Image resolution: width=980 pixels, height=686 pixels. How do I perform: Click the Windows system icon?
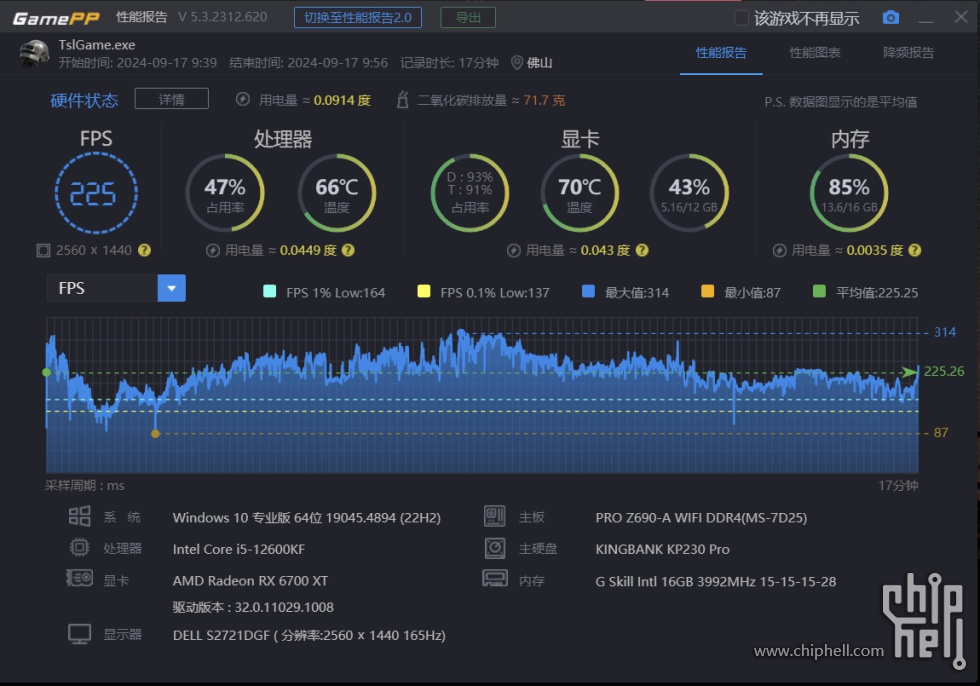(x=79, y=516)
